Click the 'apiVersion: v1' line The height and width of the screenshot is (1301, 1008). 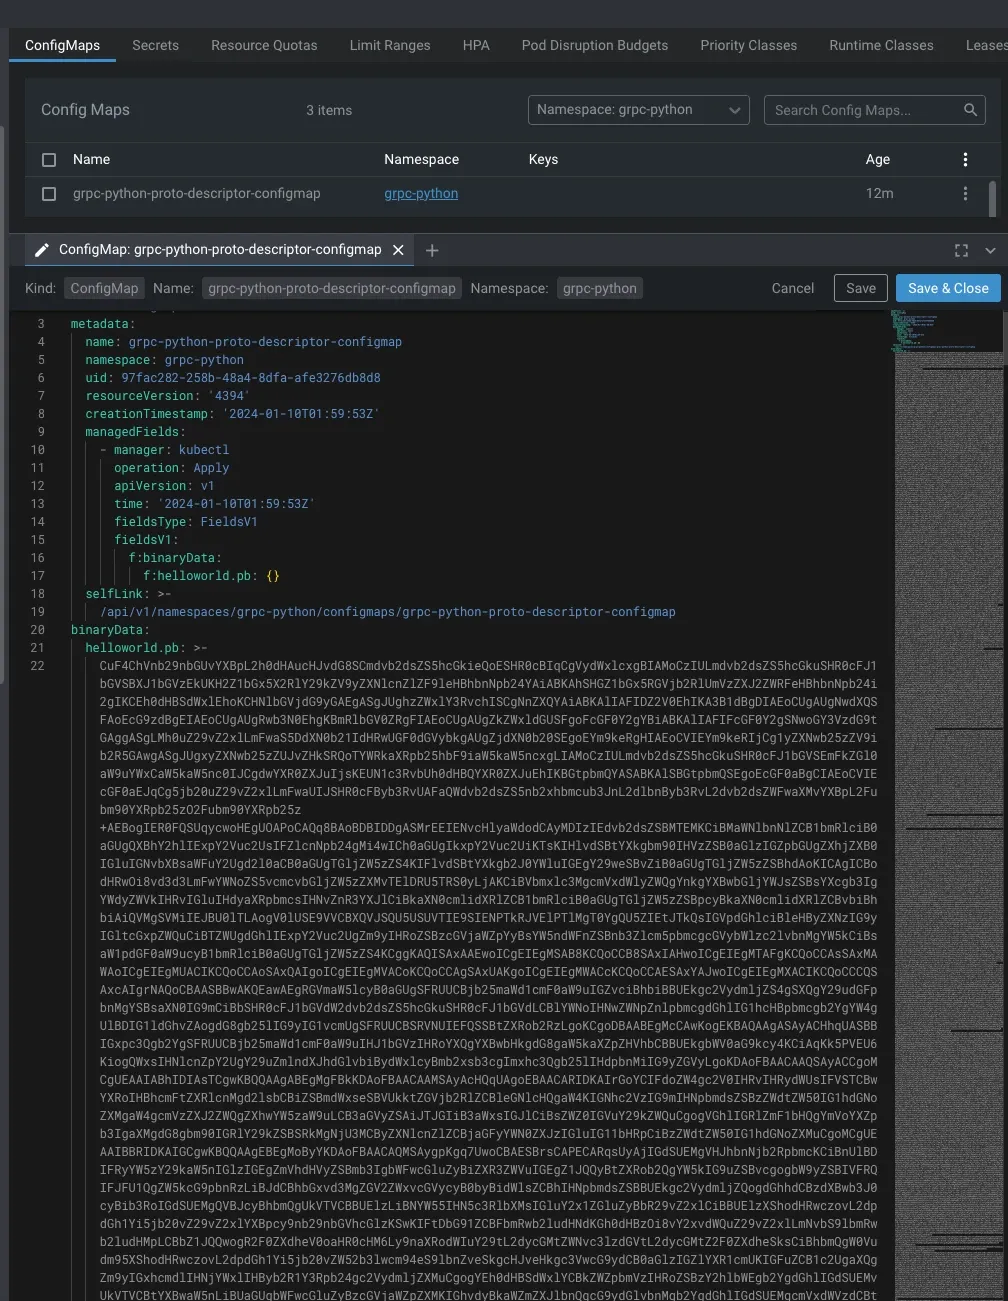click(164, 486)
